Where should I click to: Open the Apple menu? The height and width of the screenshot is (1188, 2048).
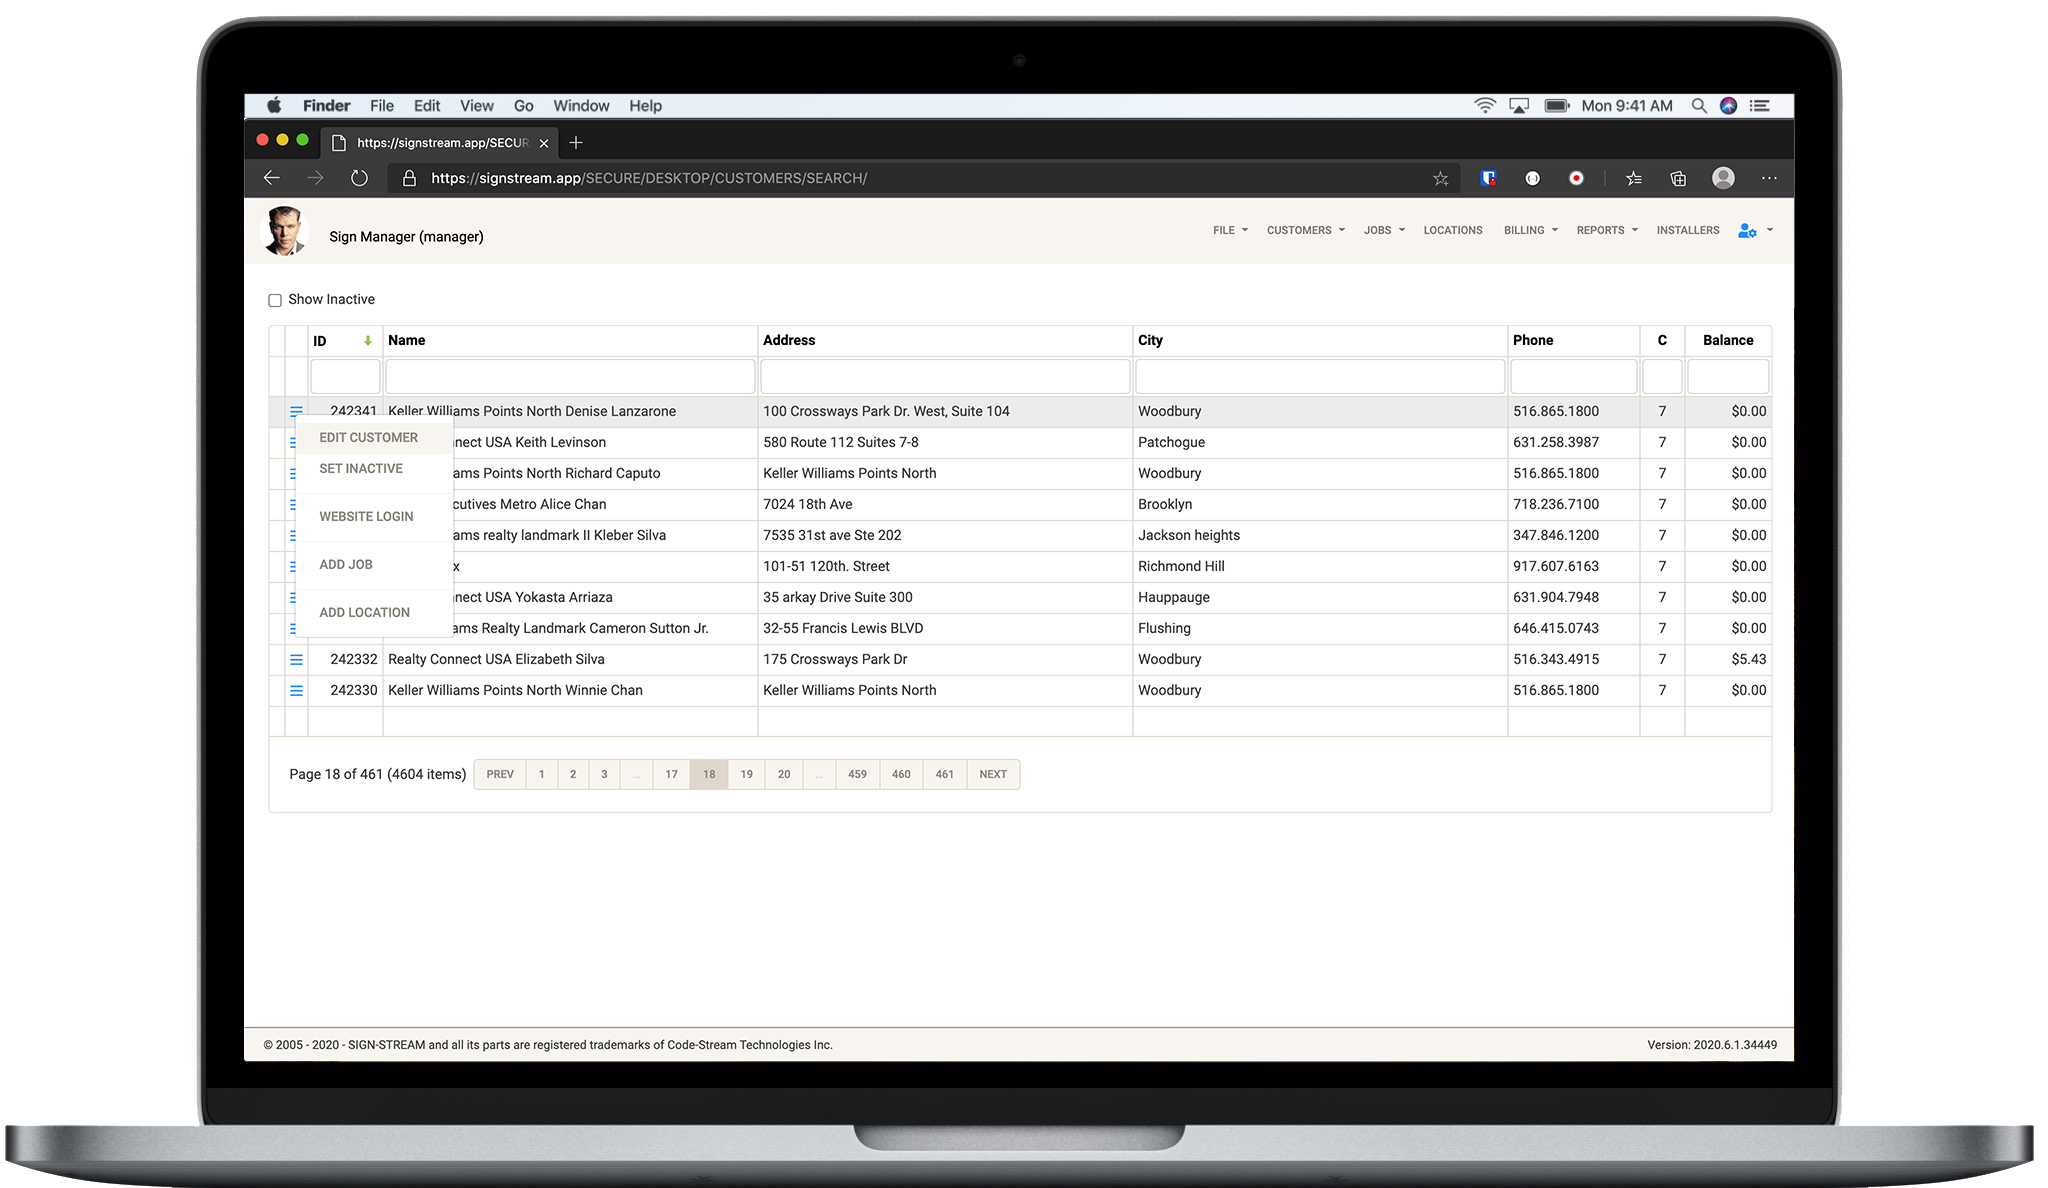[x=274, y=106]
